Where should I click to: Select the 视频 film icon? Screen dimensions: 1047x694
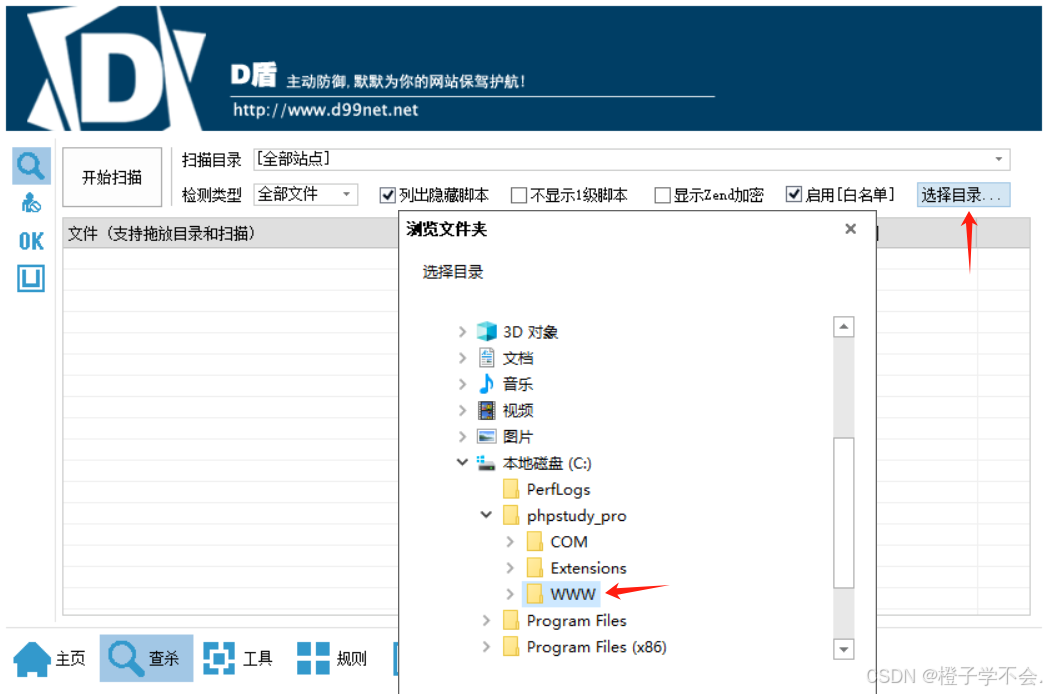coord(487,410)
